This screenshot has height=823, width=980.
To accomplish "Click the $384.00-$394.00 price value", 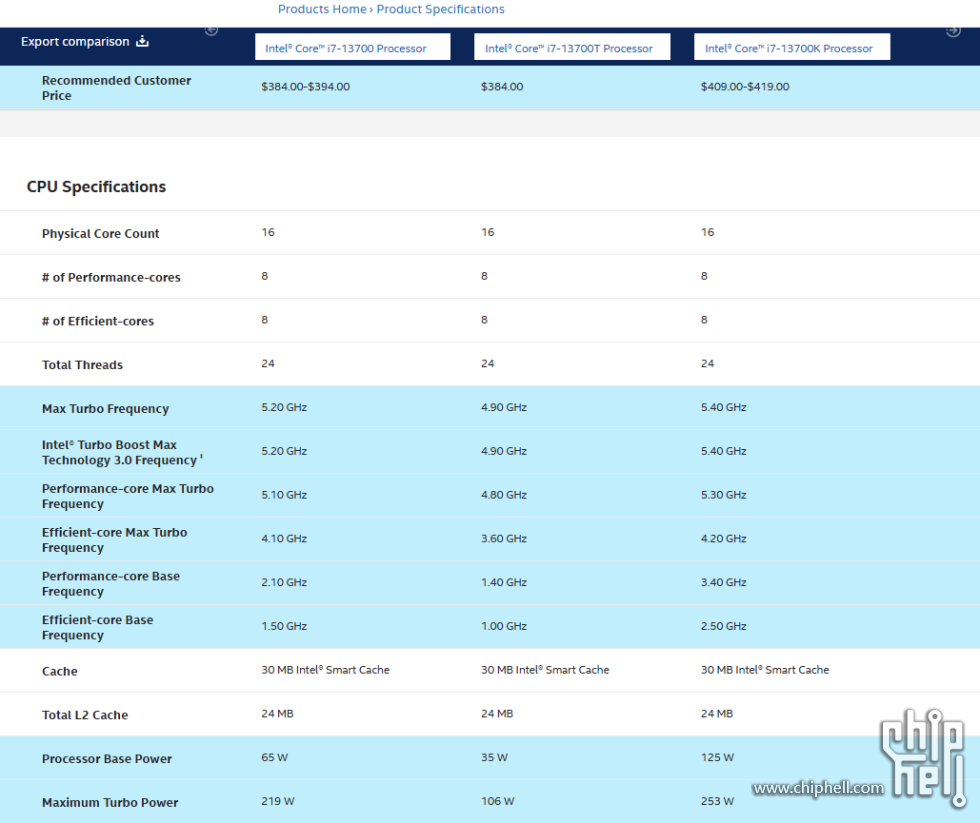I will point(306,87).
